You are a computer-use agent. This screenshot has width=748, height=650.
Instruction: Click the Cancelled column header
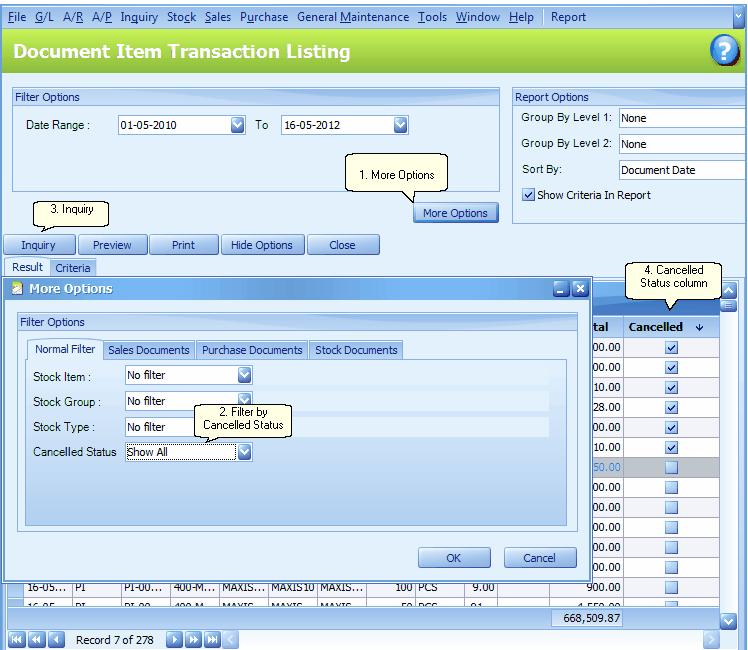(x=671, y=327)
